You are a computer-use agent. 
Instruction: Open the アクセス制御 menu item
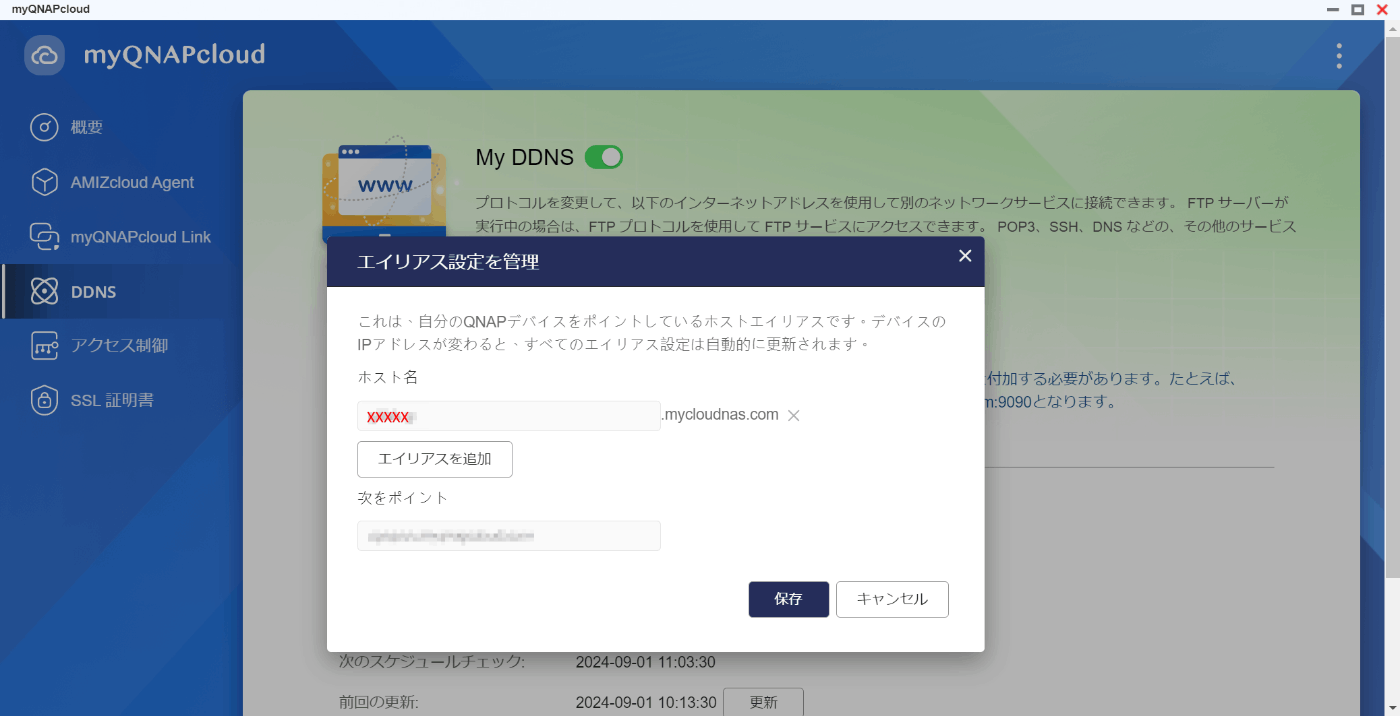tap(121, 346)
